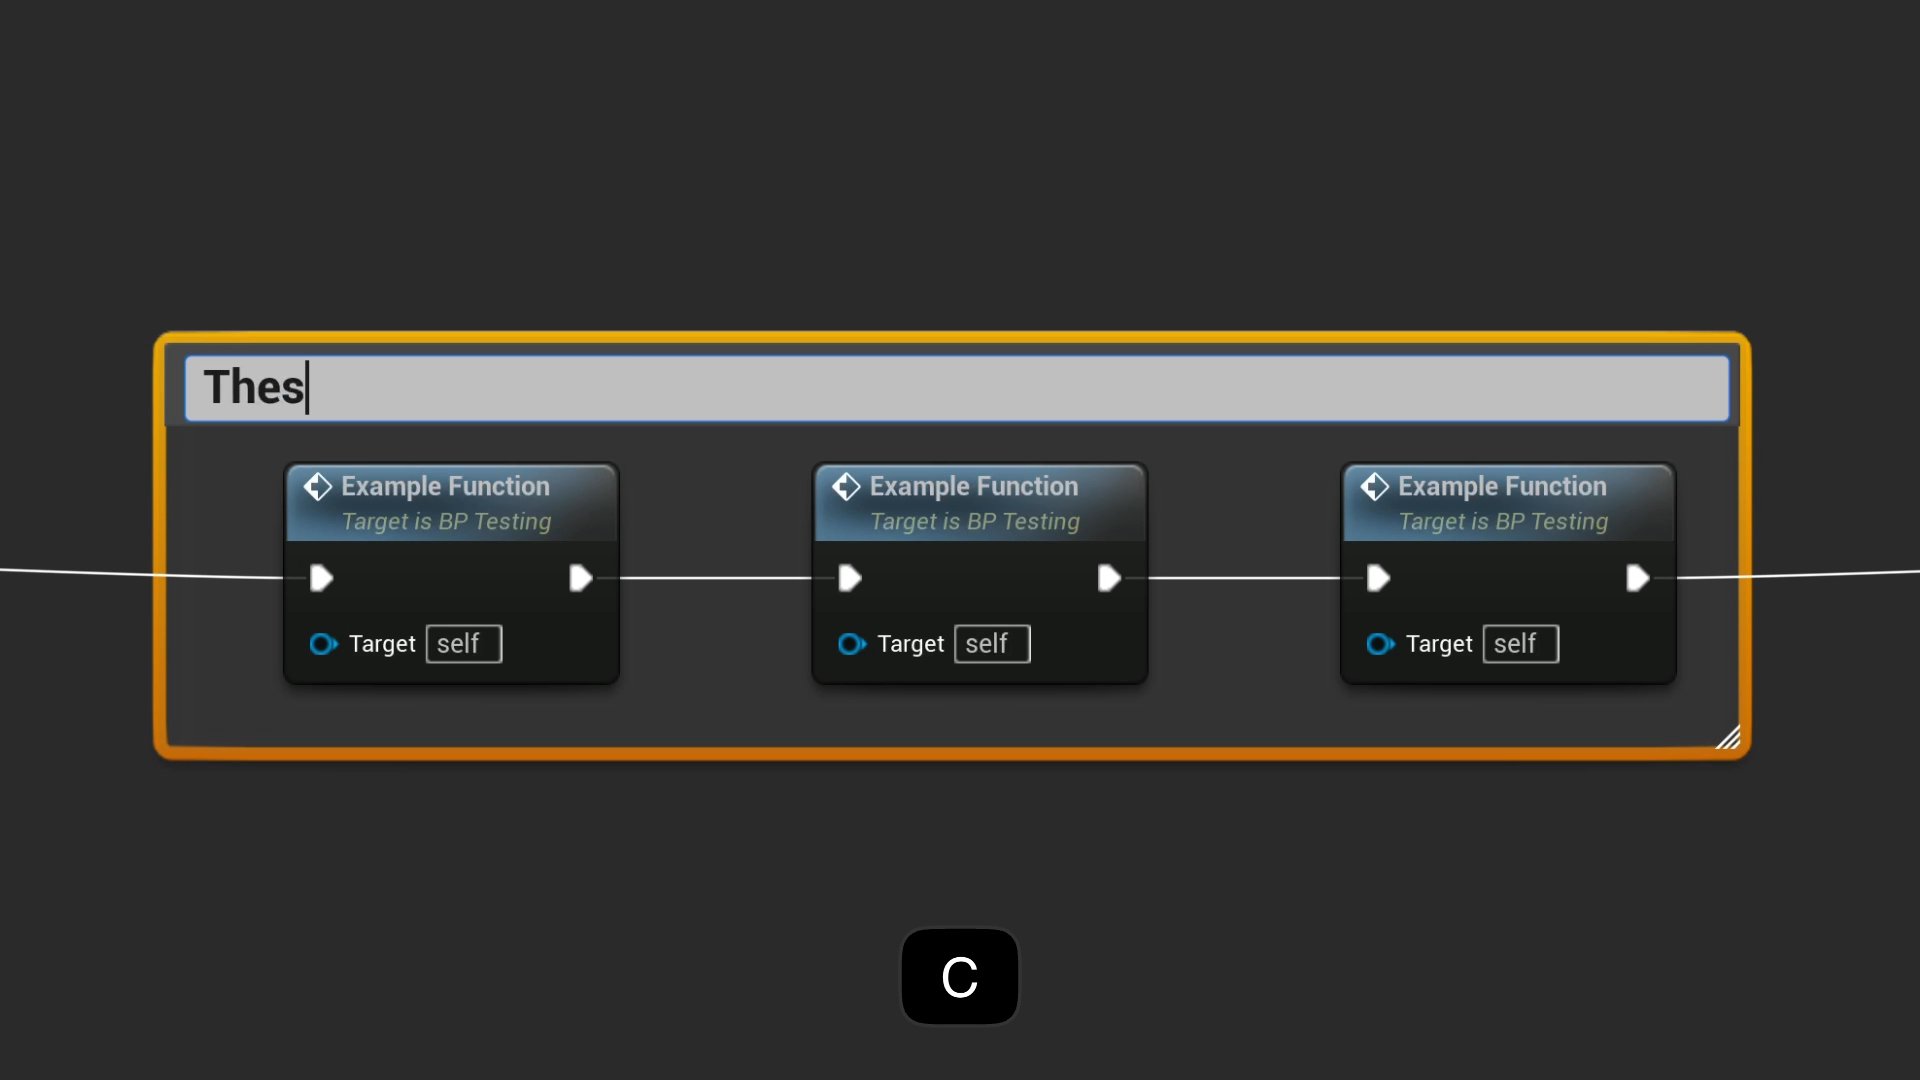This screenshot has width=1920, height=1080.
Task: Select the first Example Function node title
Action: pos(445,487)
